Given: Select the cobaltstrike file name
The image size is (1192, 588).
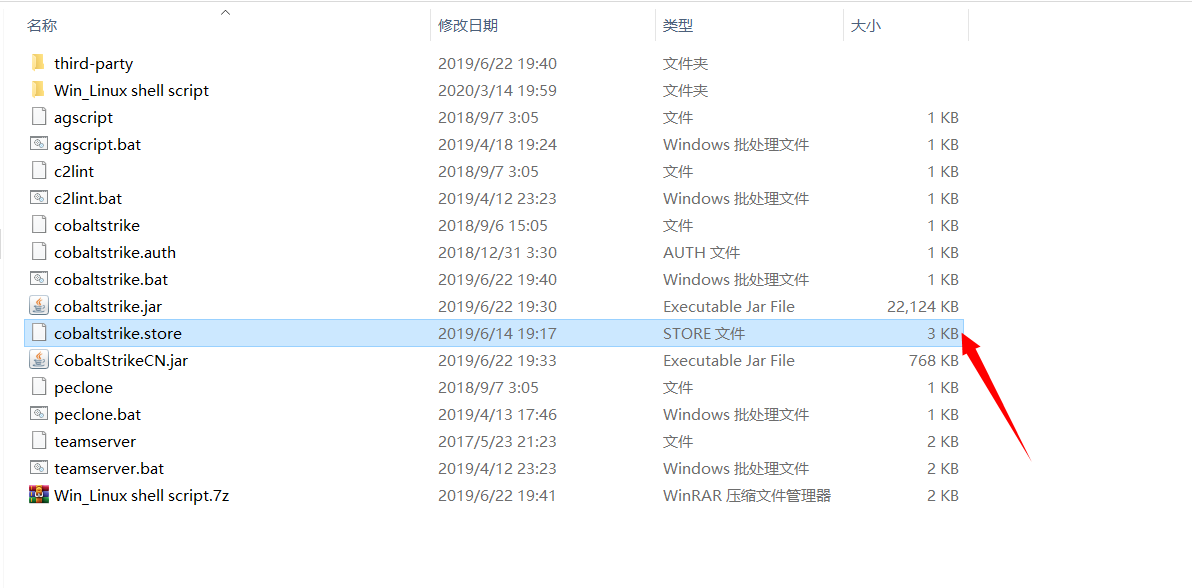Looking at the screenshot, I should point(97,226).
